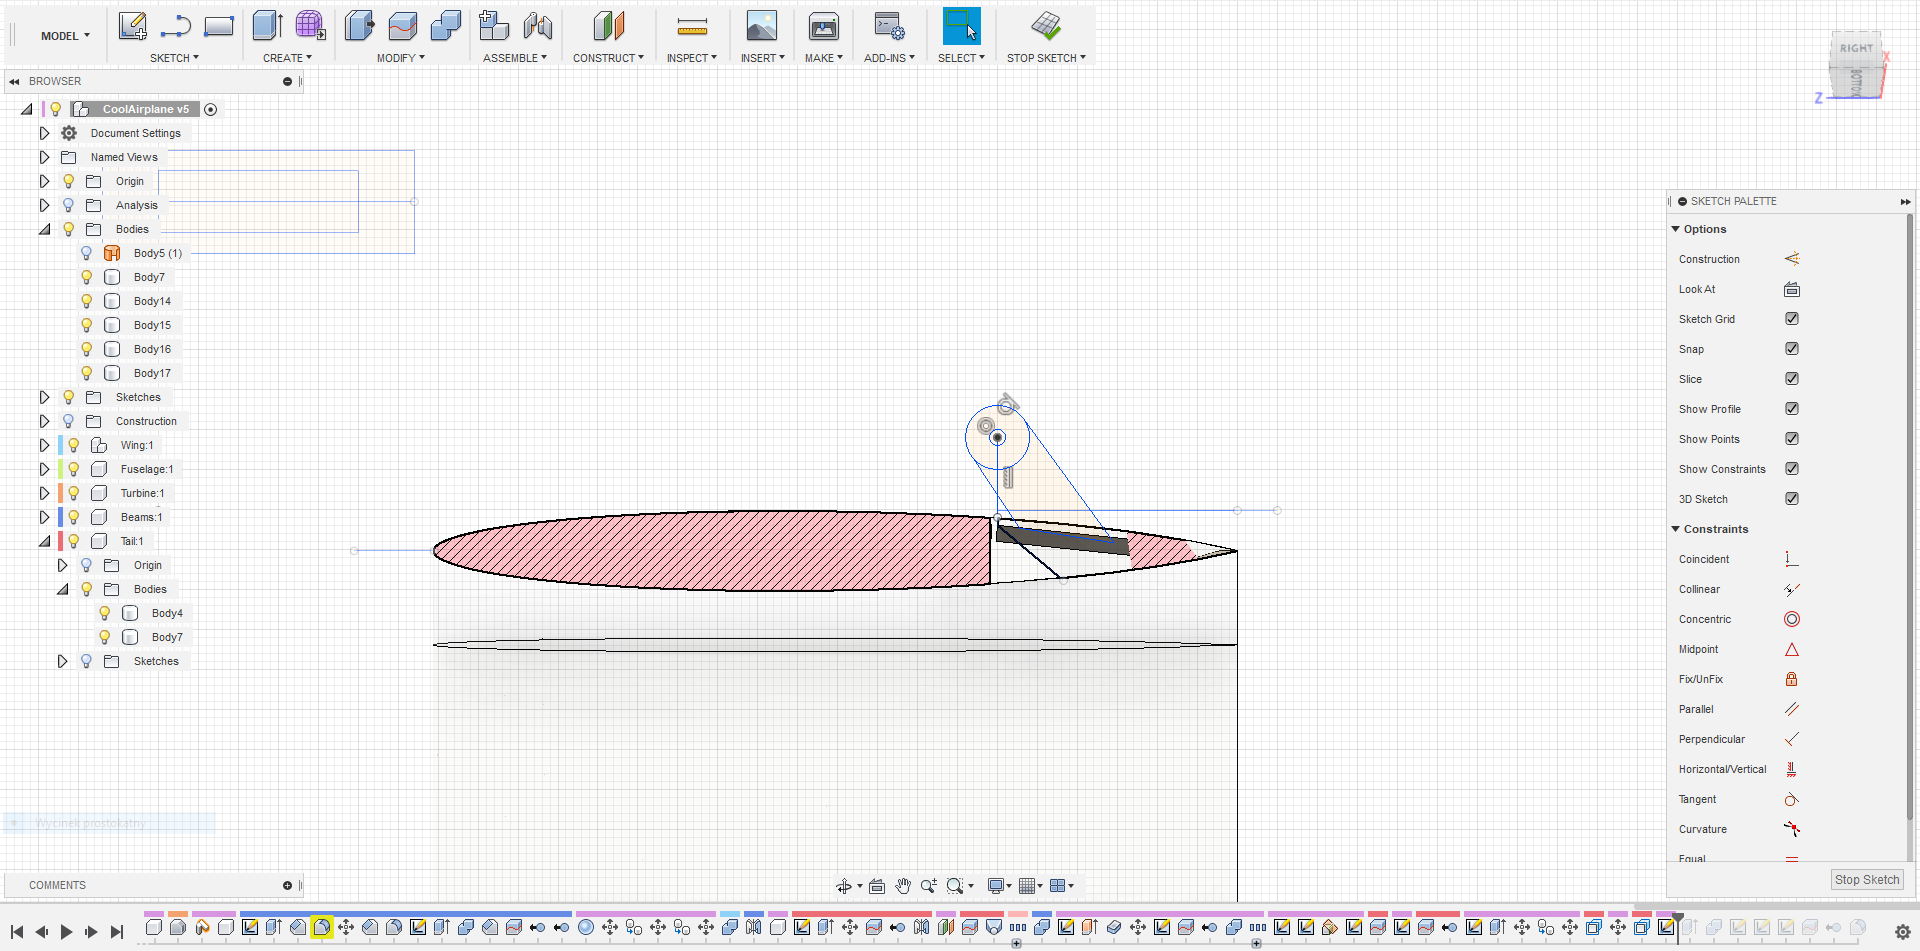The image size is (1920, 951).
Task: Click the Insert image icon
Action: click(762, 26)
